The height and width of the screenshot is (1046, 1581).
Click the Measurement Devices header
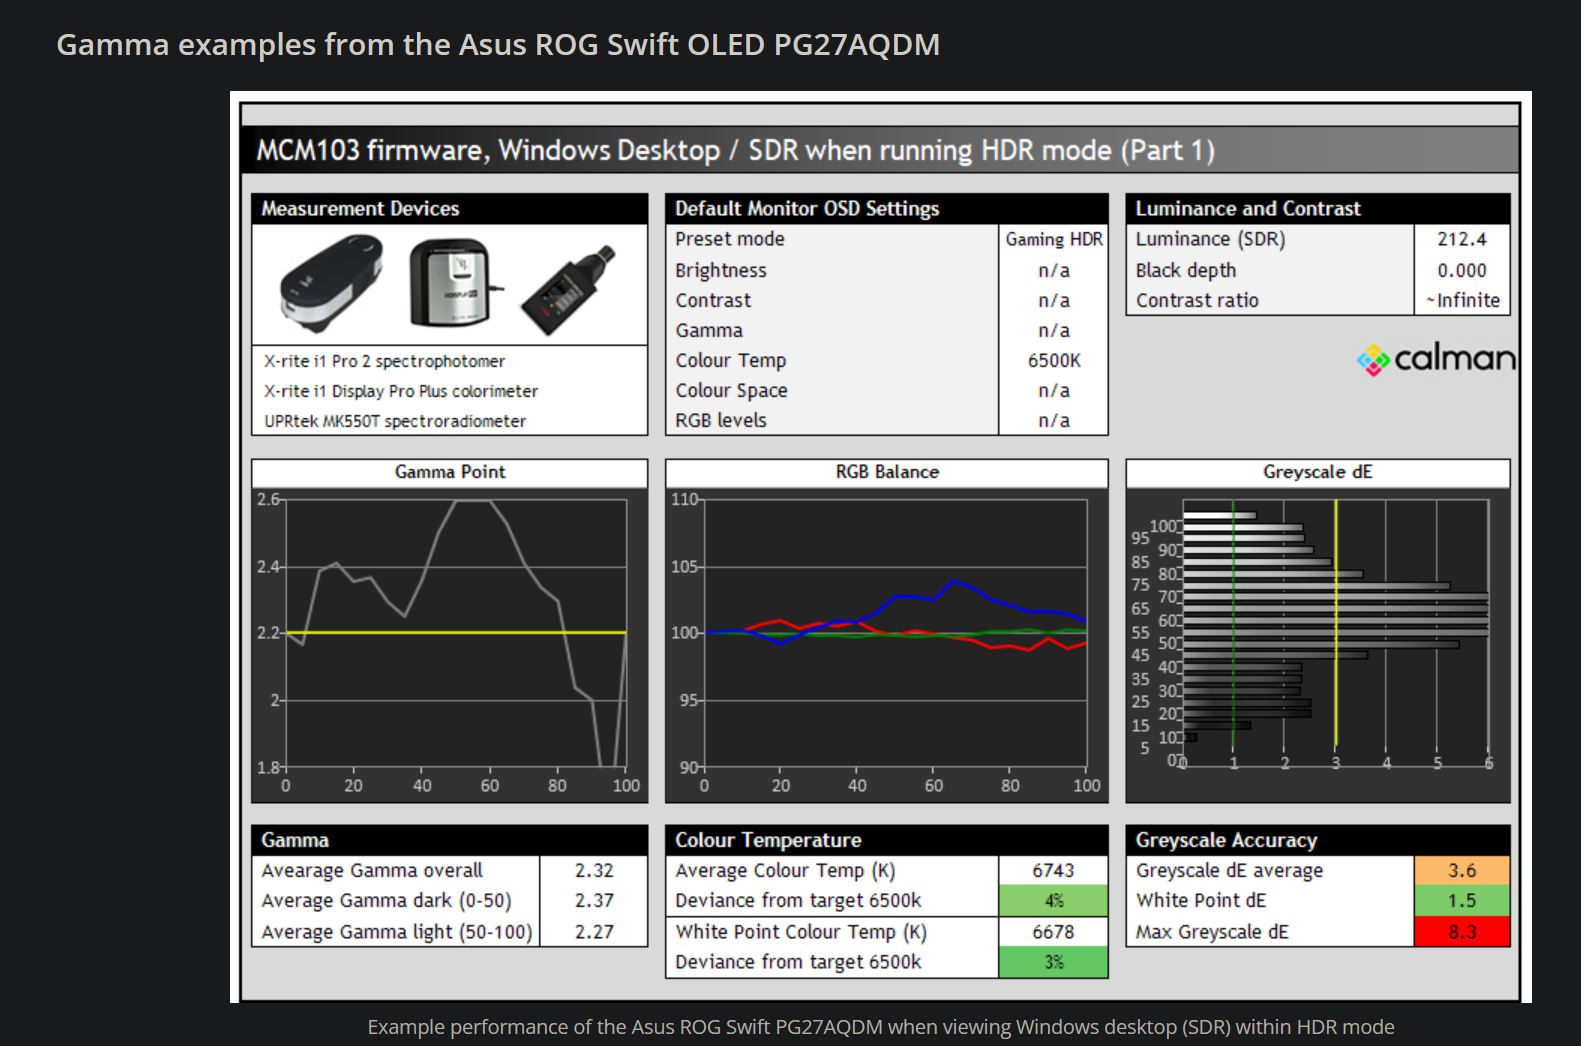[x=450, y=208]
